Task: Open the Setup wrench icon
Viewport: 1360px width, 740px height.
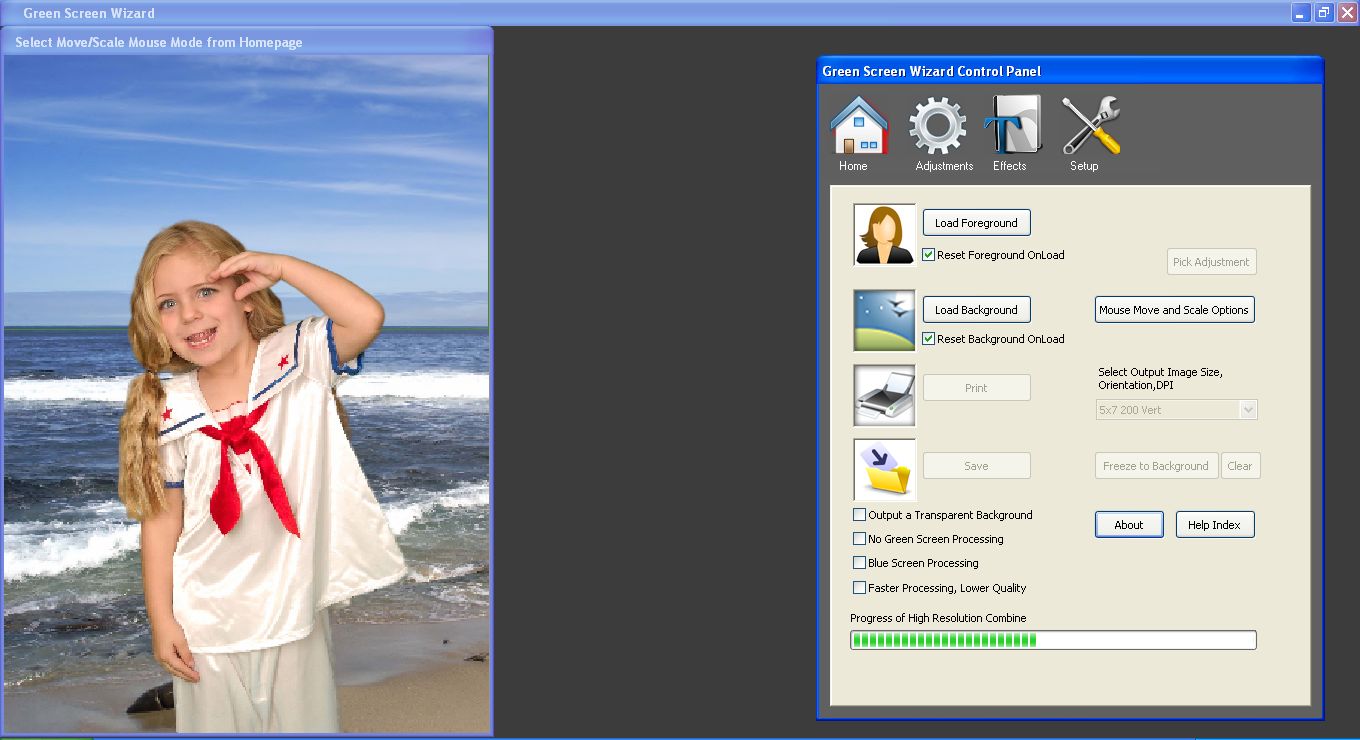Action: point(1090,126)
